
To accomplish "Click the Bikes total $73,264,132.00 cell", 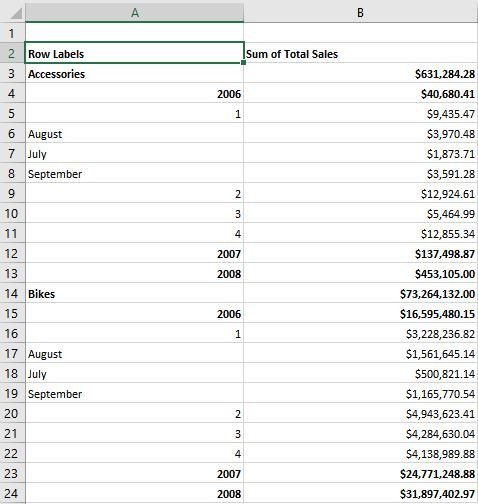I will 360,293.
